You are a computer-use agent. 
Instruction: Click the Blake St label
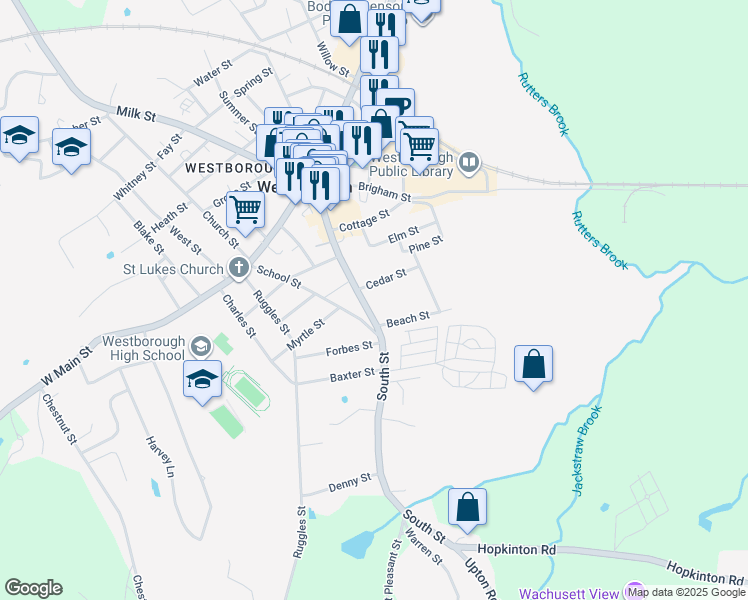149,237
